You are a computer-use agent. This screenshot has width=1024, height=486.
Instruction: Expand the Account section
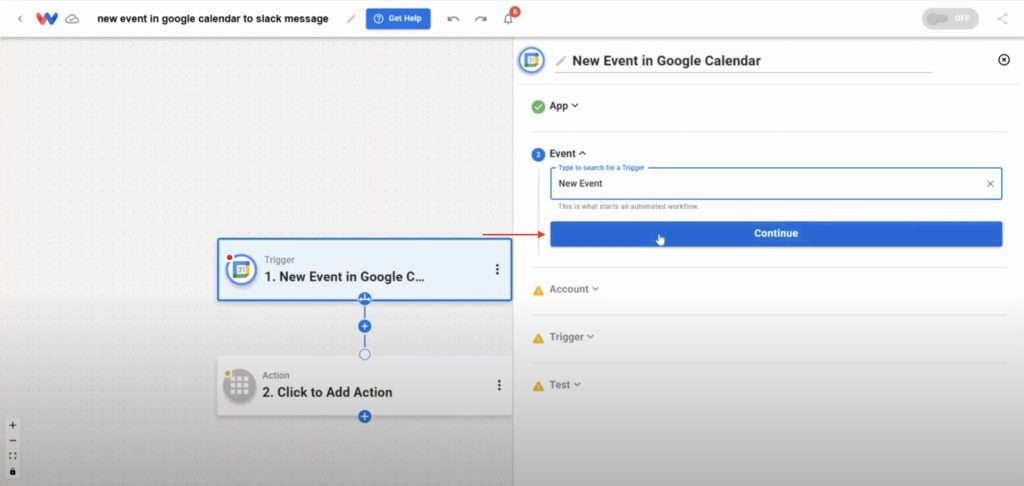click(573, 289)
